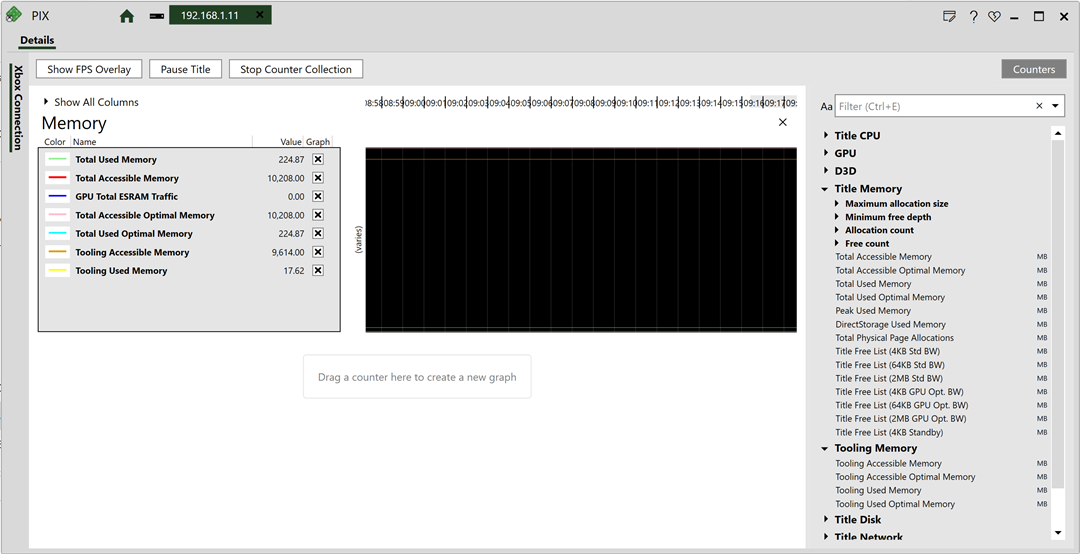Close the Memory graph panel
This screenshot has width=1080, height=554.
point(782,122)
